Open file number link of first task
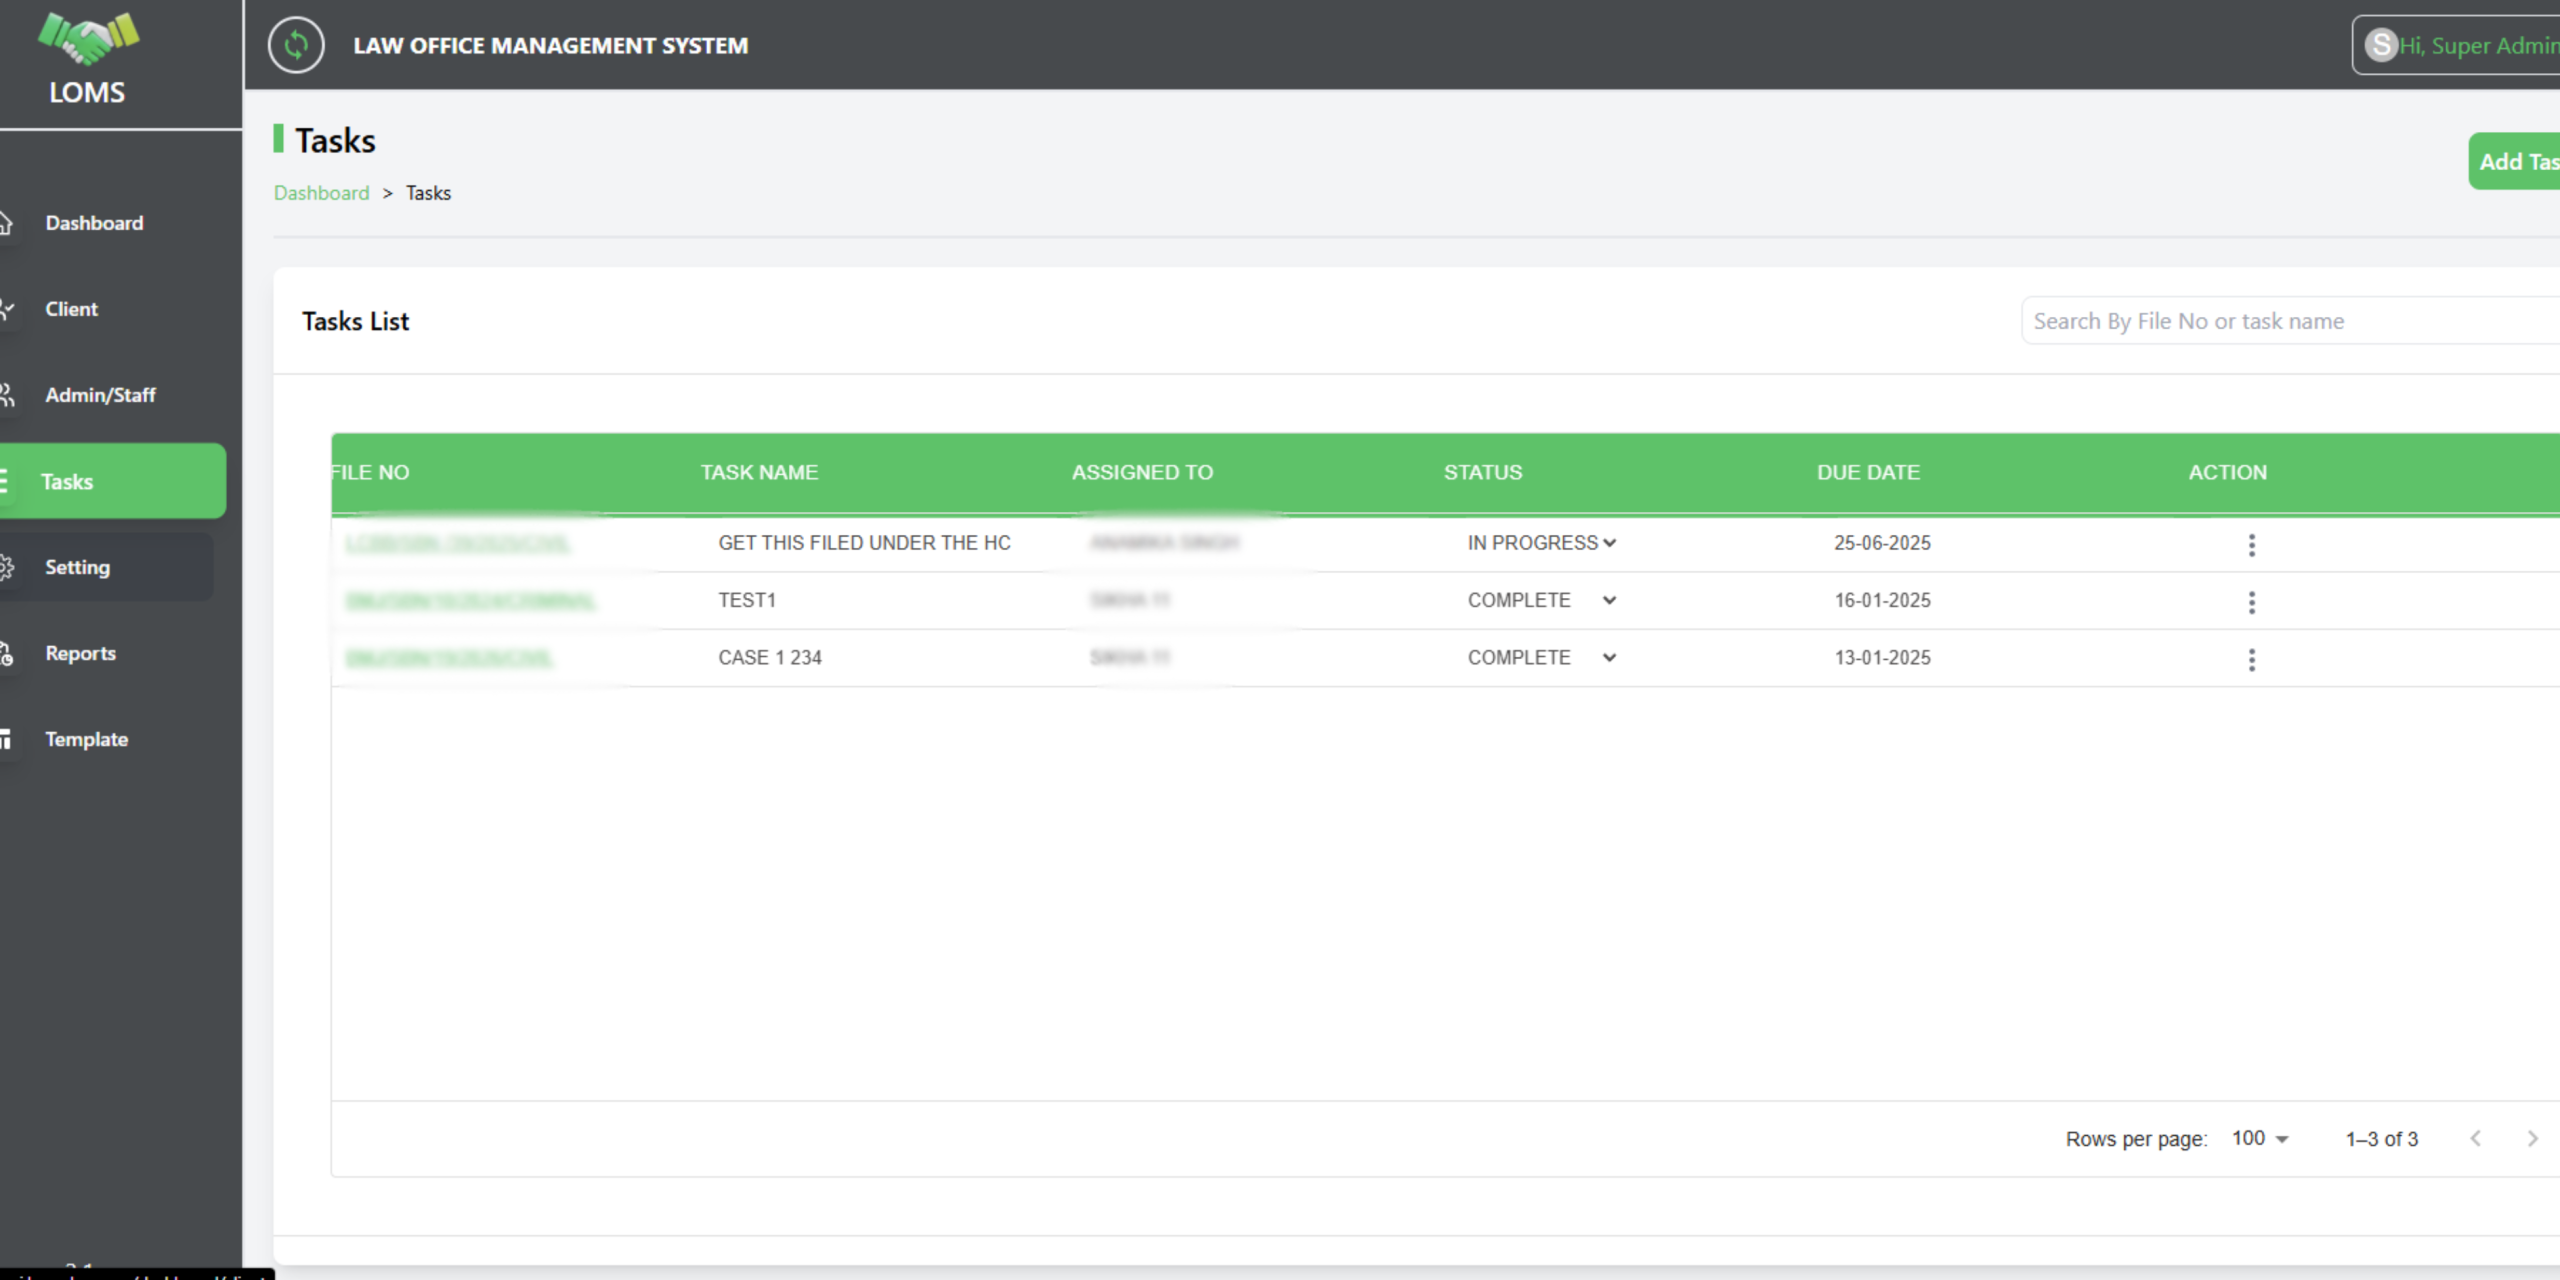The image size is (2560, 1280). (457, 543)
